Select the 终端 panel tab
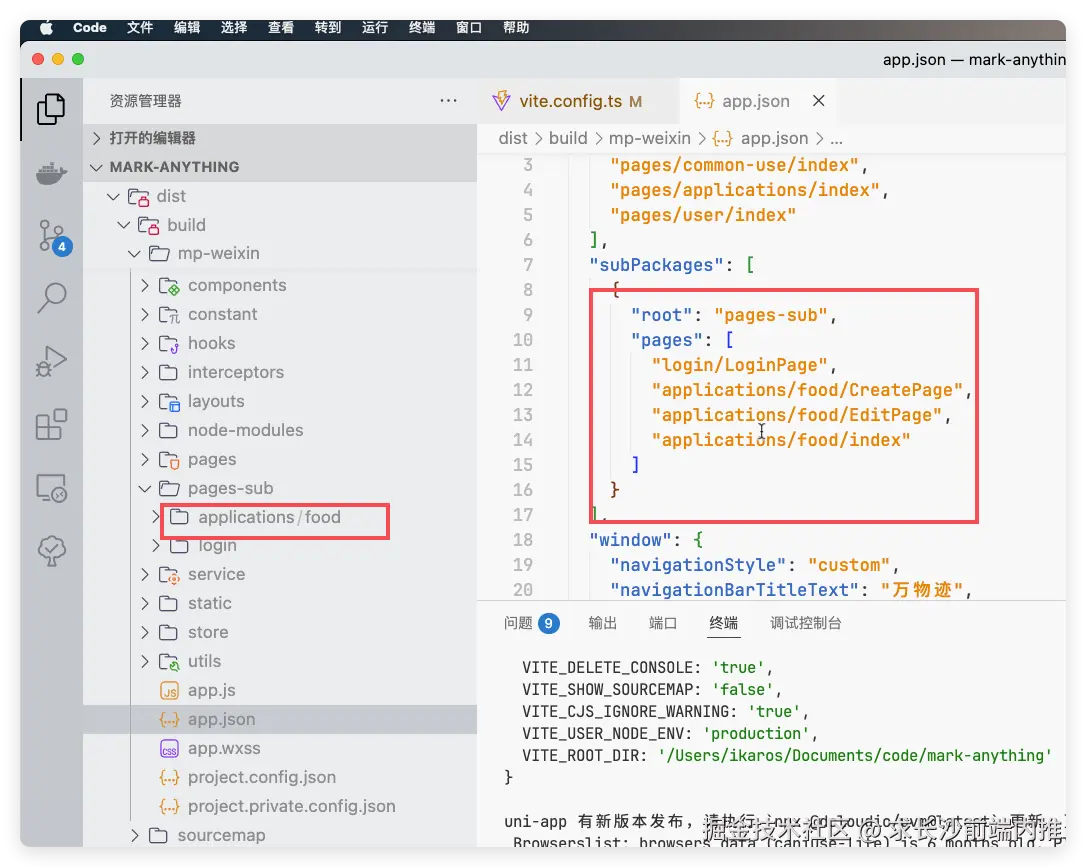 (724, 623)
